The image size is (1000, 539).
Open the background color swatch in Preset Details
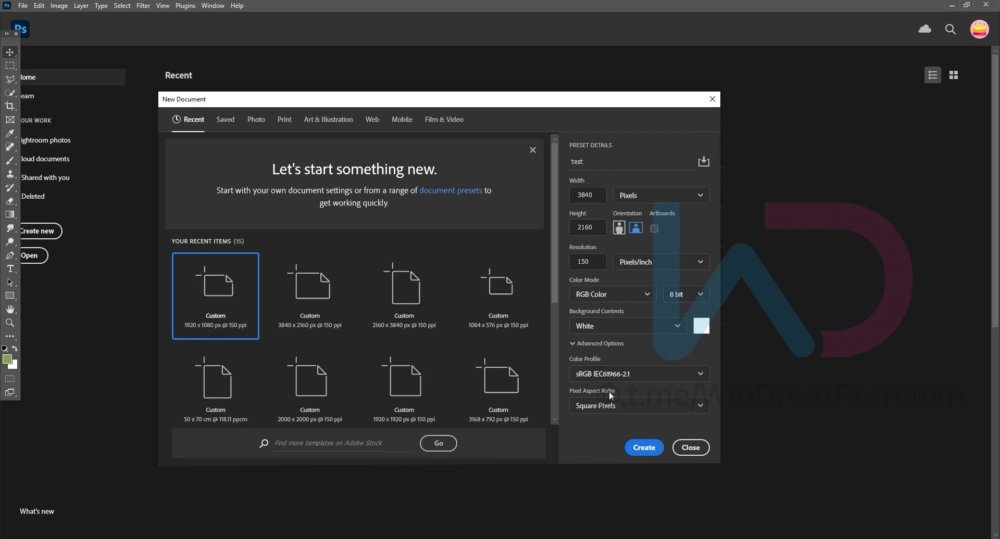pos(701,325)
